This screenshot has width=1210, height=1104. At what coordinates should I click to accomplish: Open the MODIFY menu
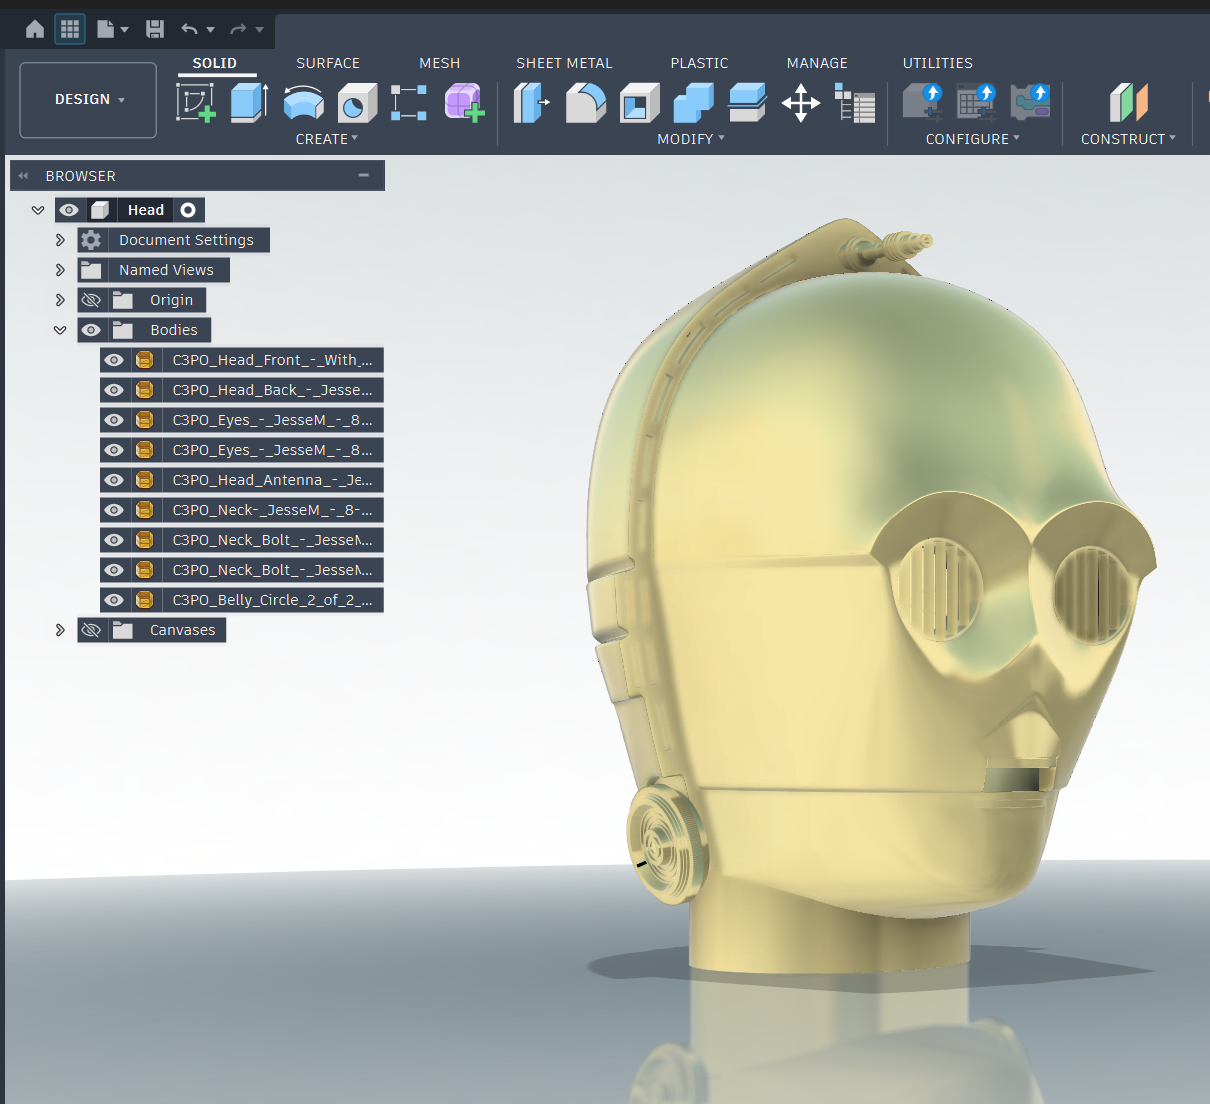tap(690, 139)
